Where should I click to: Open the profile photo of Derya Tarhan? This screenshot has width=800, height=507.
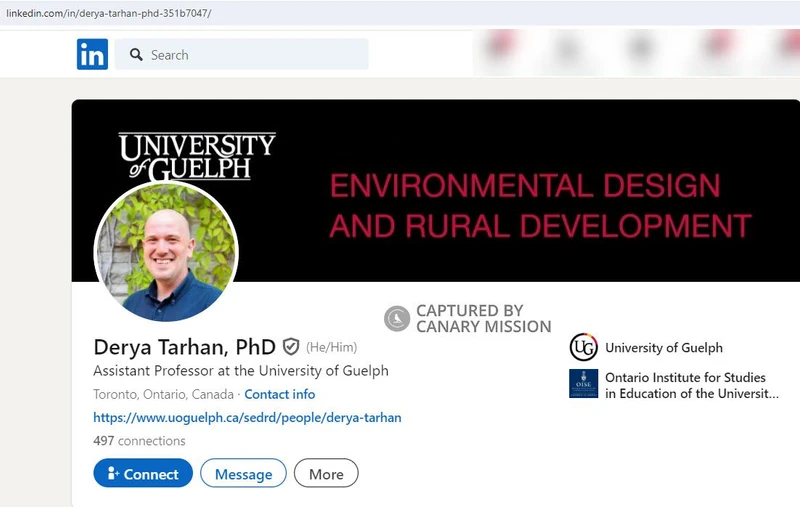click(166, 251)
